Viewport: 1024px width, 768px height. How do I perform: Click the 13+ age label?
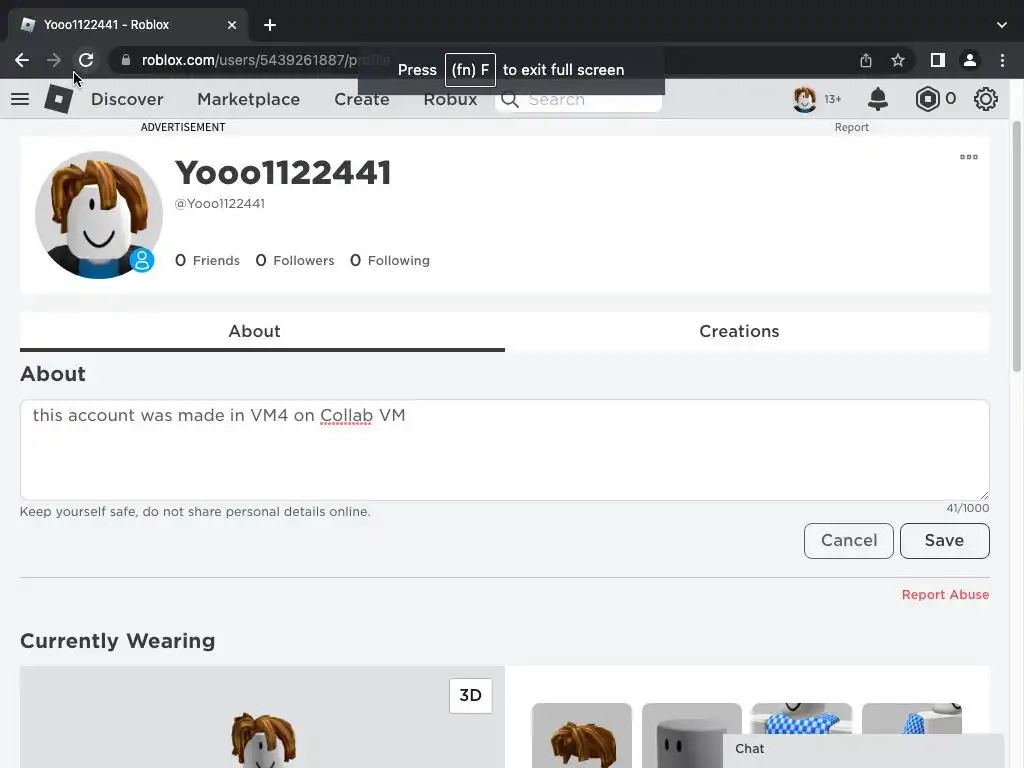tap(833, 99)
